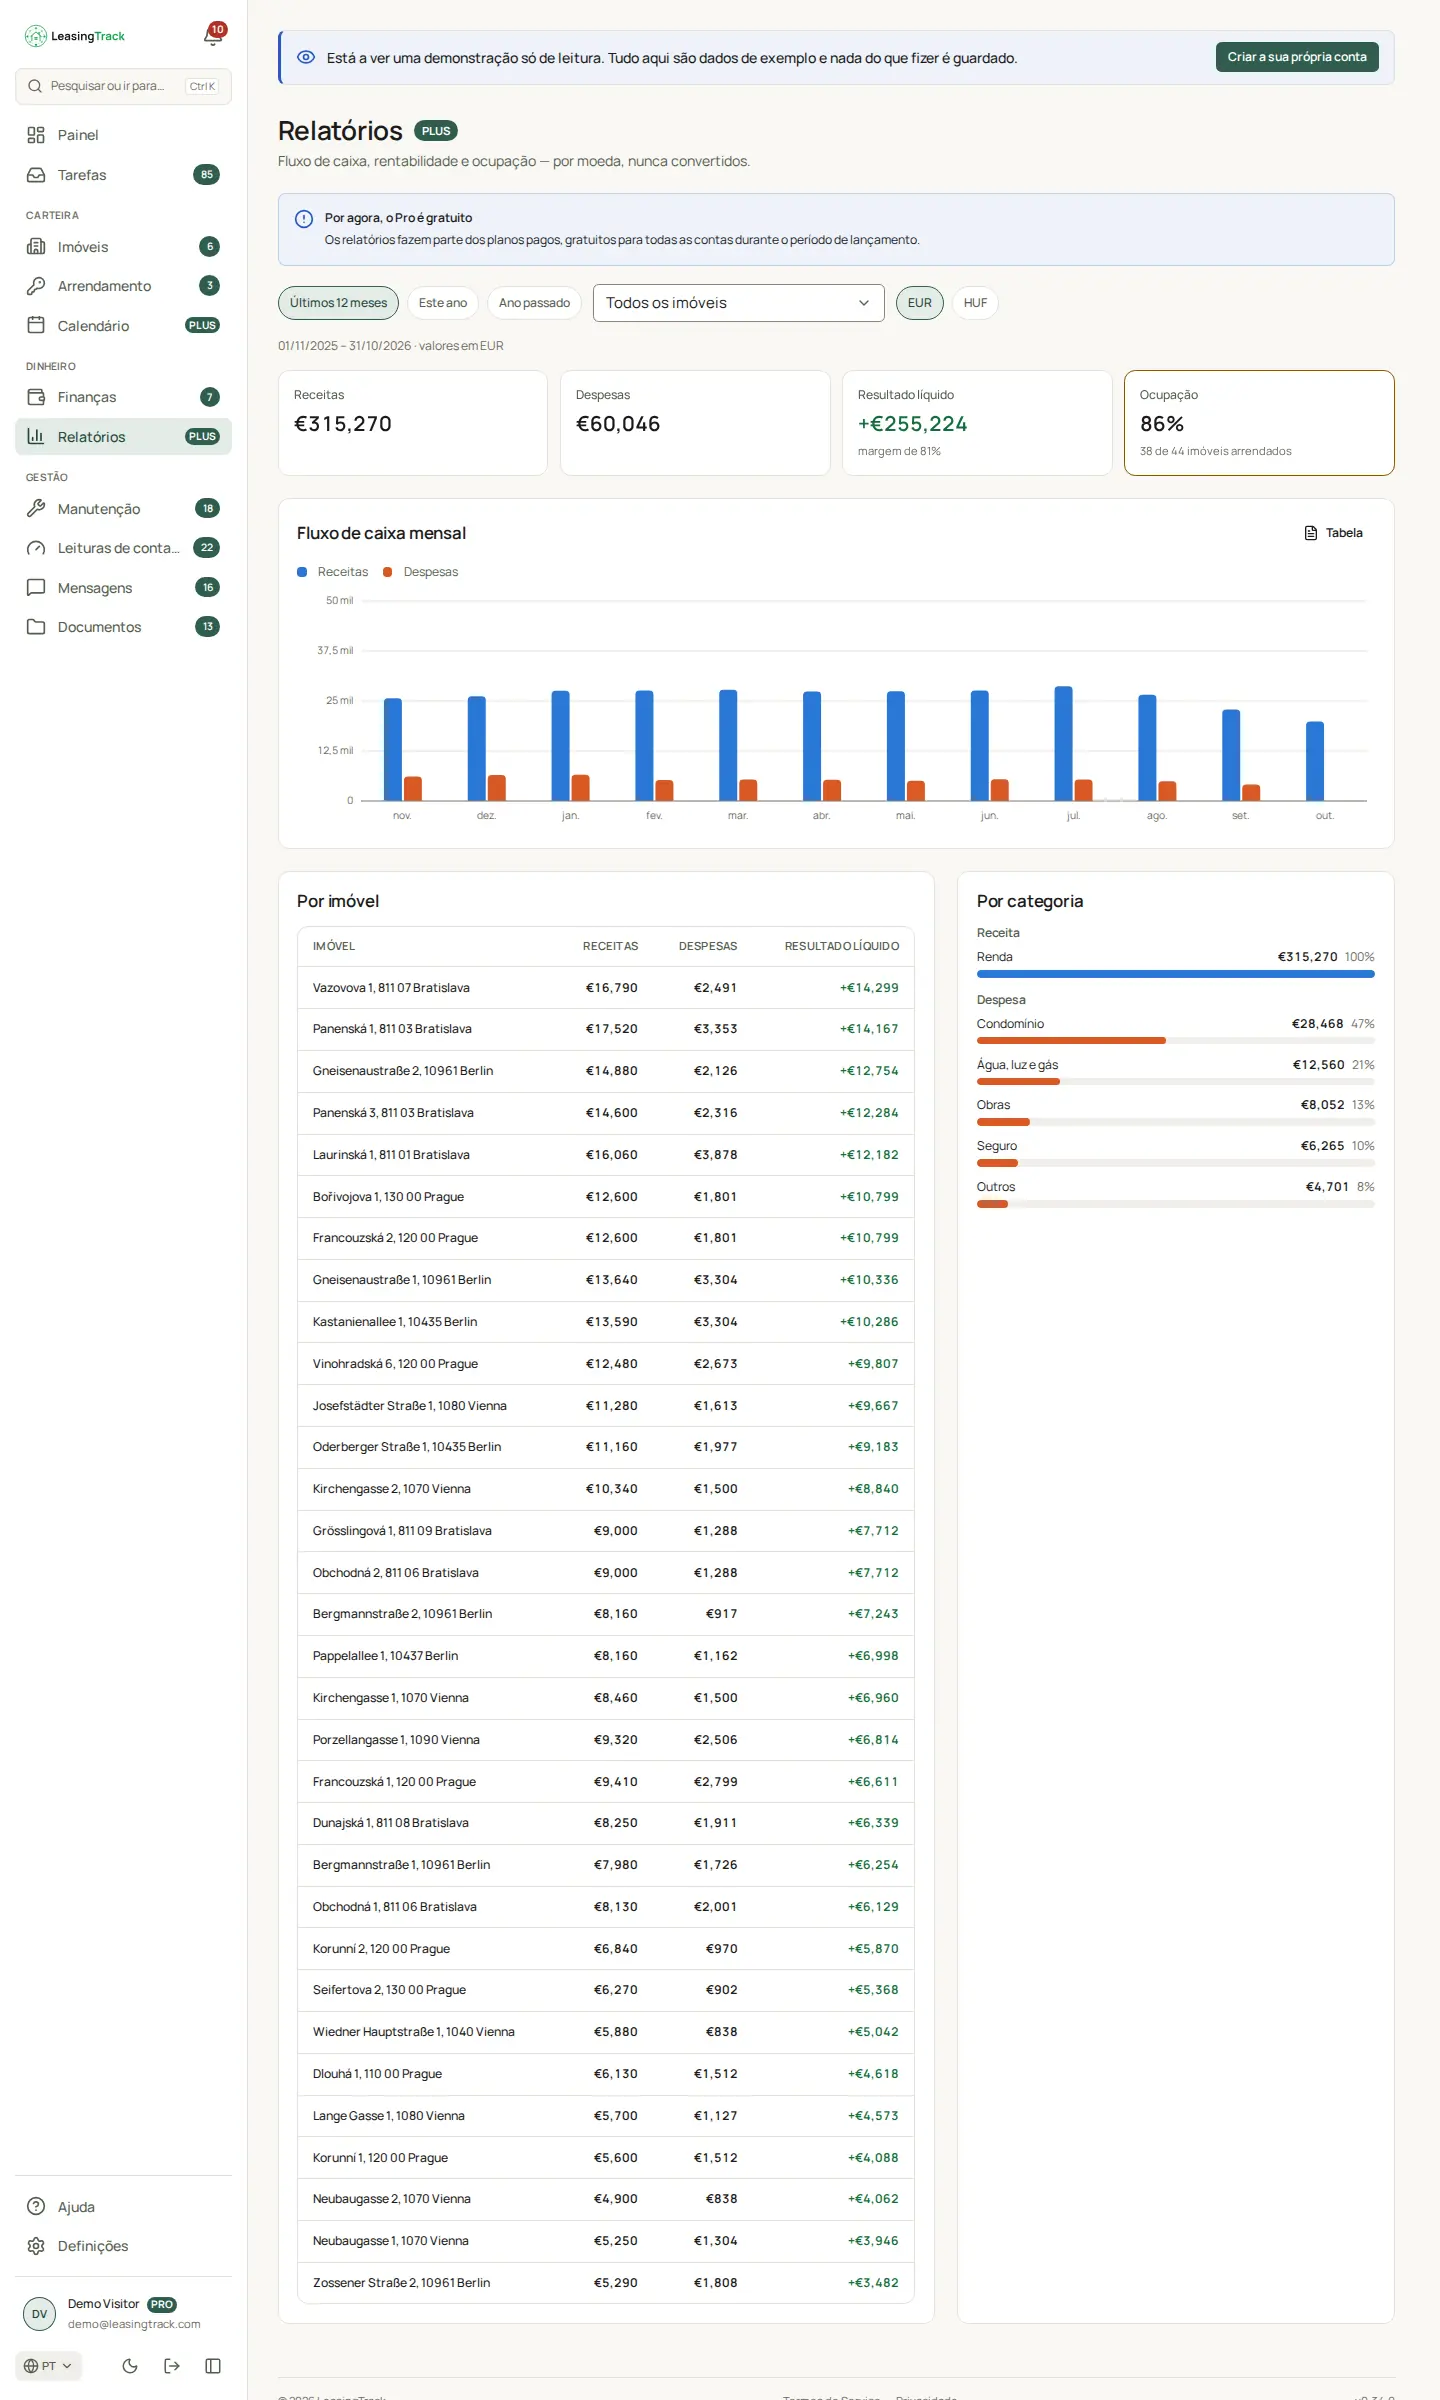Click the Vazovova 1, 811 07 Bratislava row
Screen dimensions: 1440x2400
[x=606, y=988]
